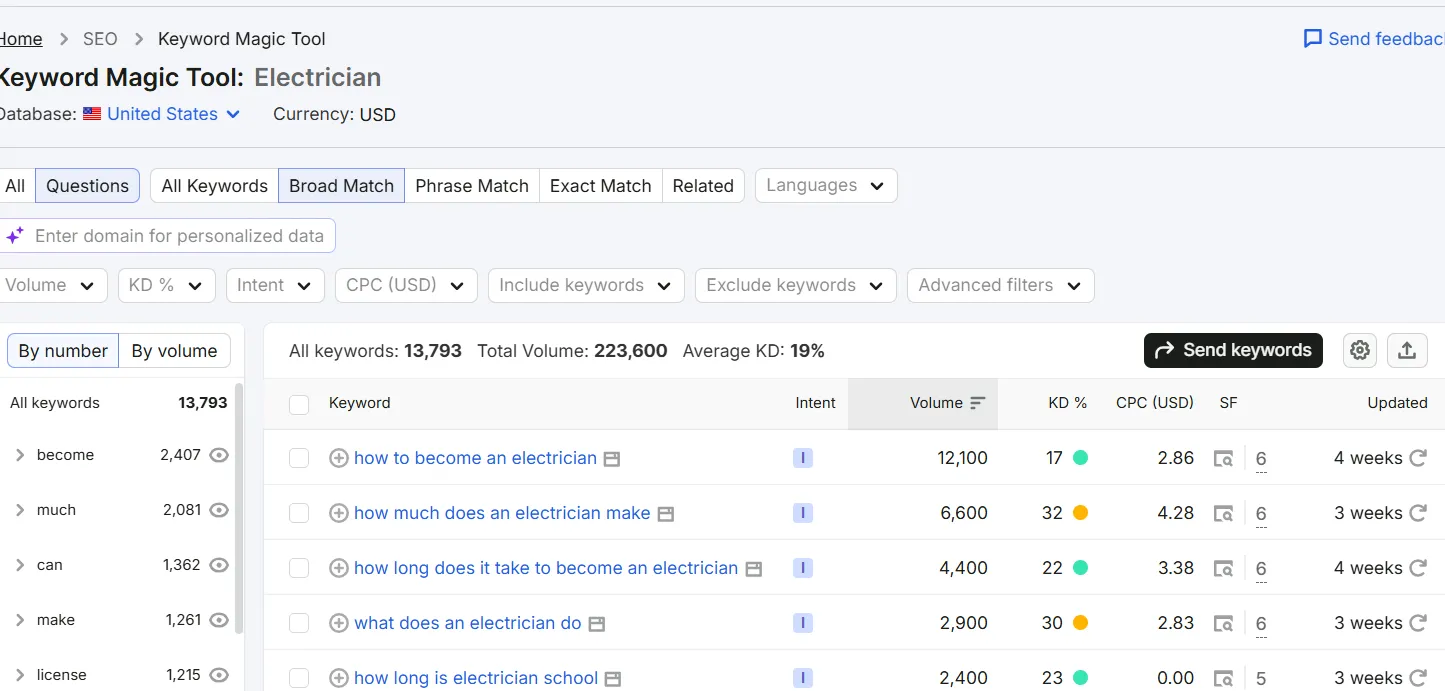Screen dimensions: 1445x691
Task: Expand the 'become' keyword group
Action: click(20, 455)
